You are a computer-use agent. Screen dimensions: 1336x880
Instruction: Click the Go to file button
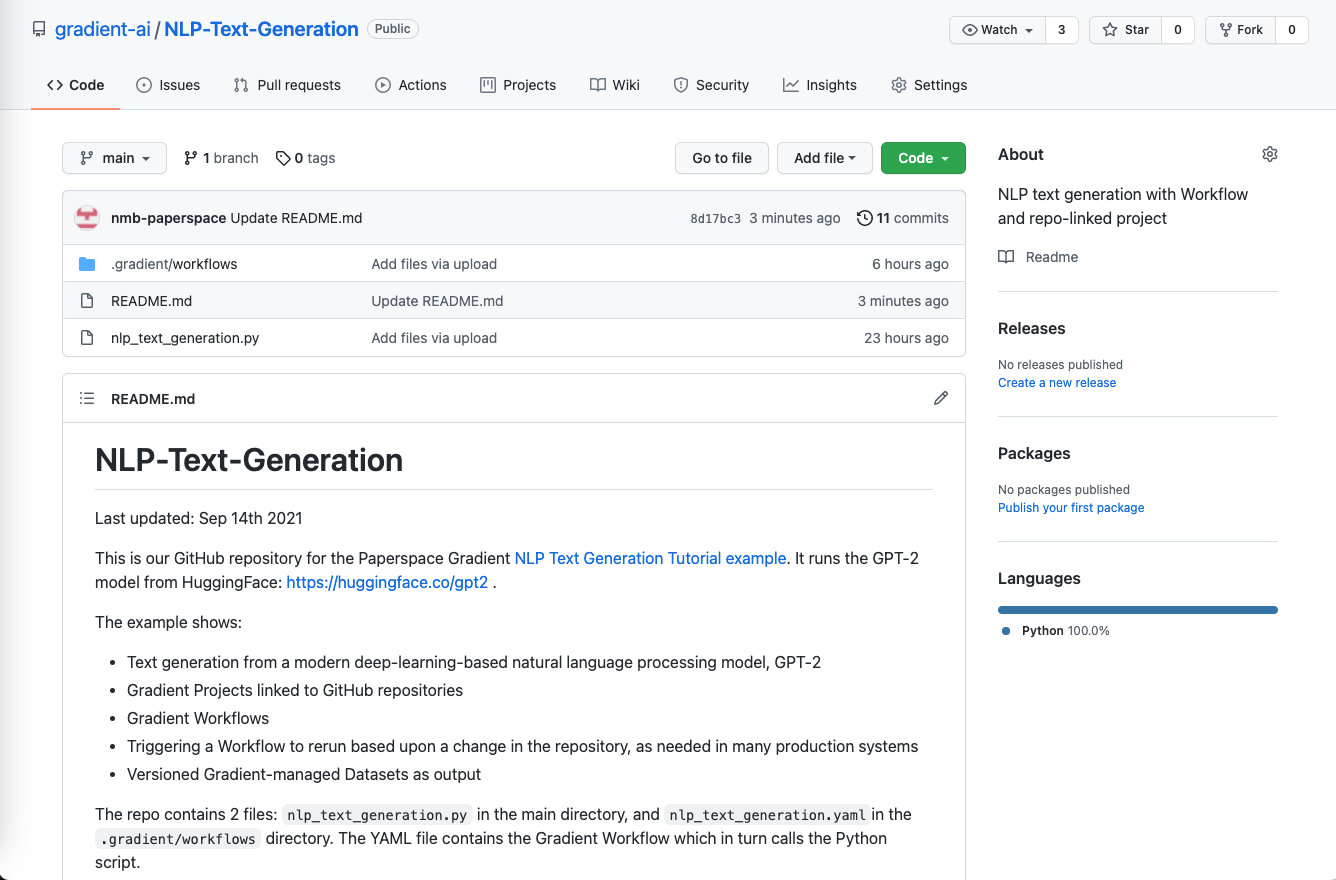[722, 158]
